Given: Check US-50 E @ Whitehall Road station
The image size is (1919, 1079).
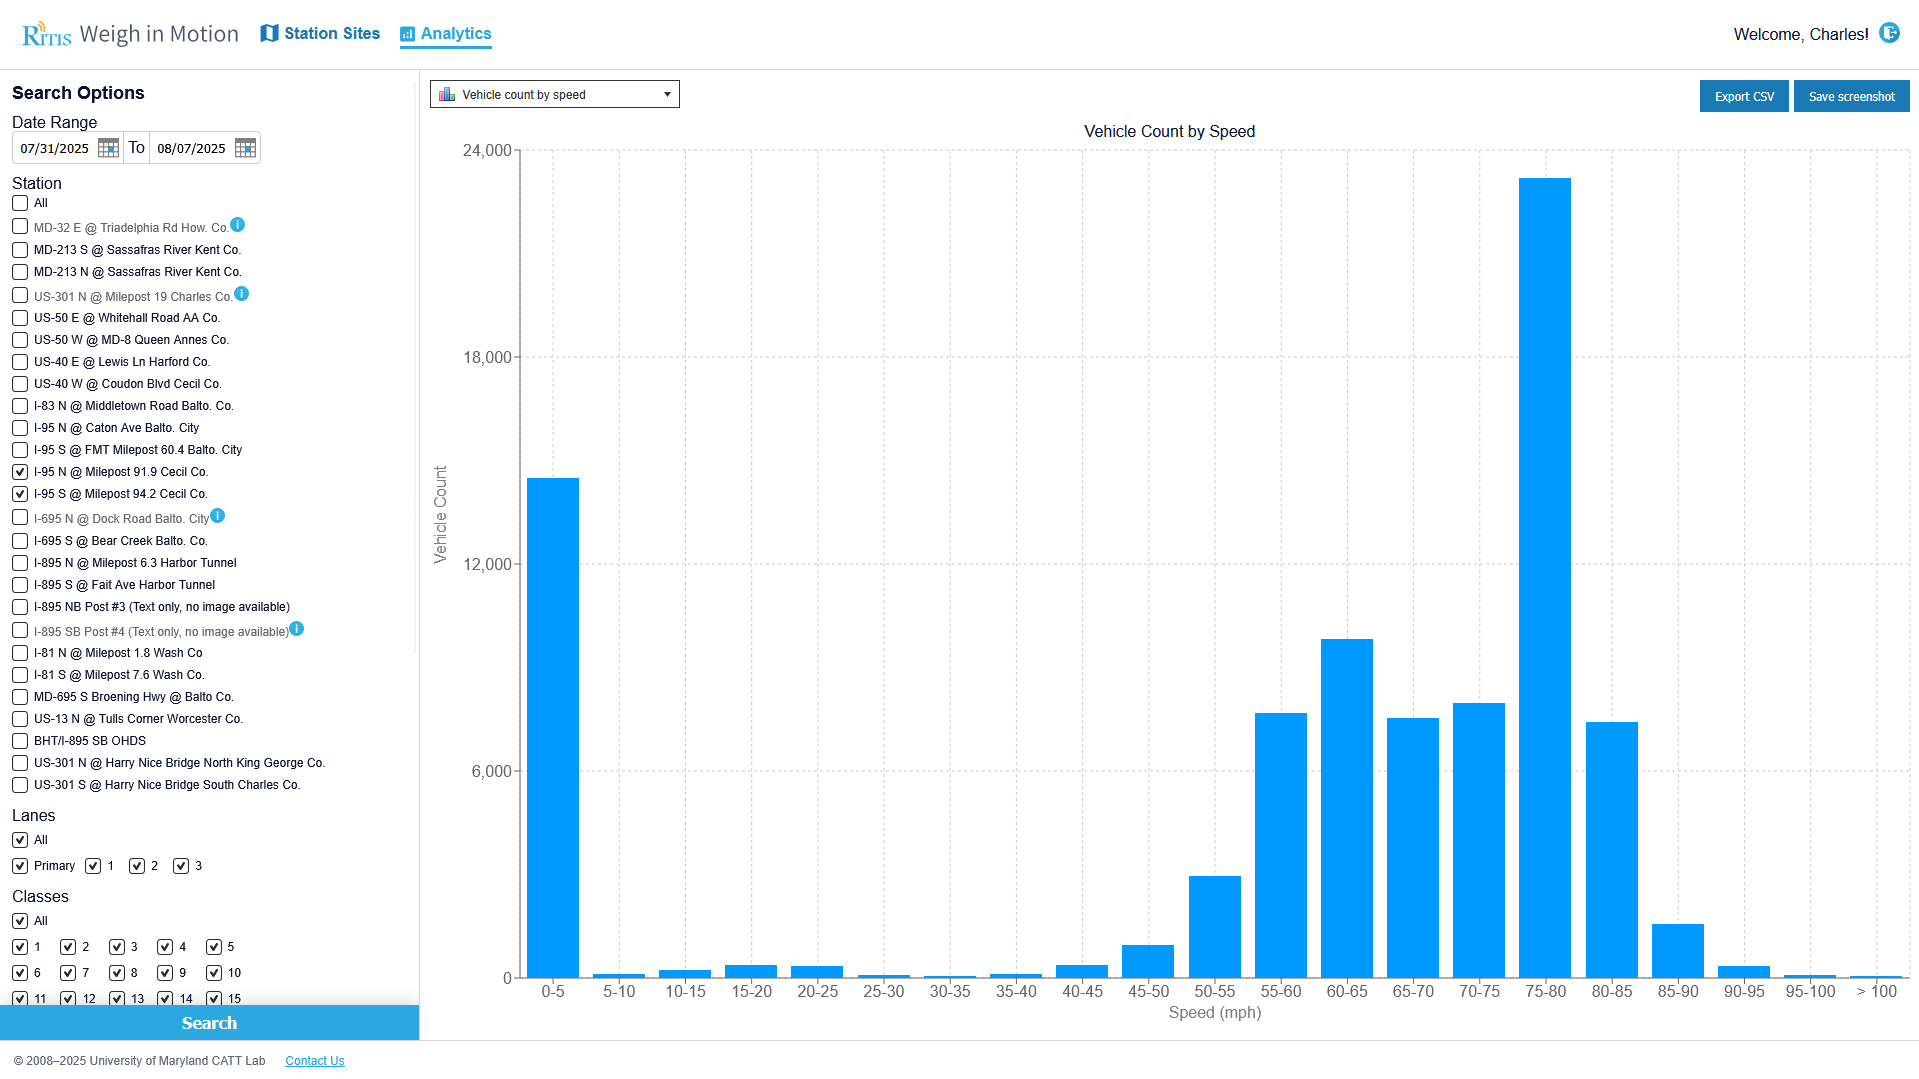Looking at the screenshot, I should click(x=20, y=318).
